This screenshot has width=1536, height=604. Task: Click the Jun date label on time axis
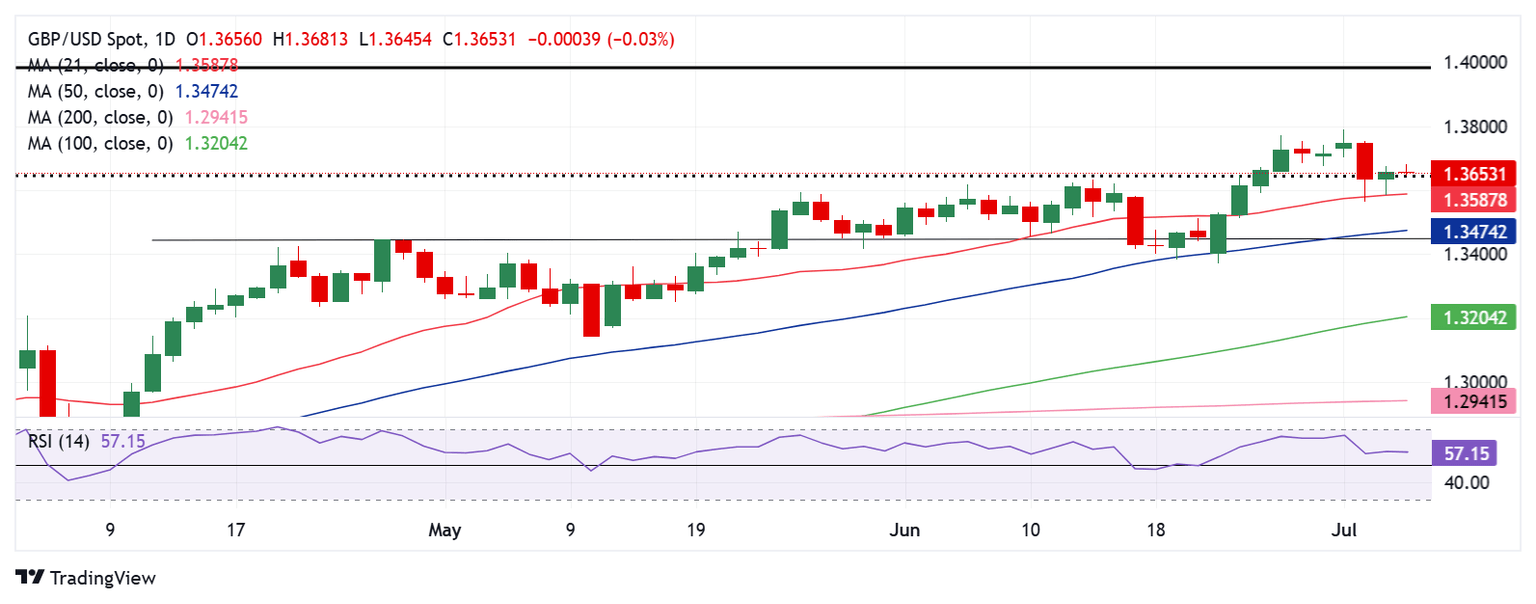coord(905,530)
